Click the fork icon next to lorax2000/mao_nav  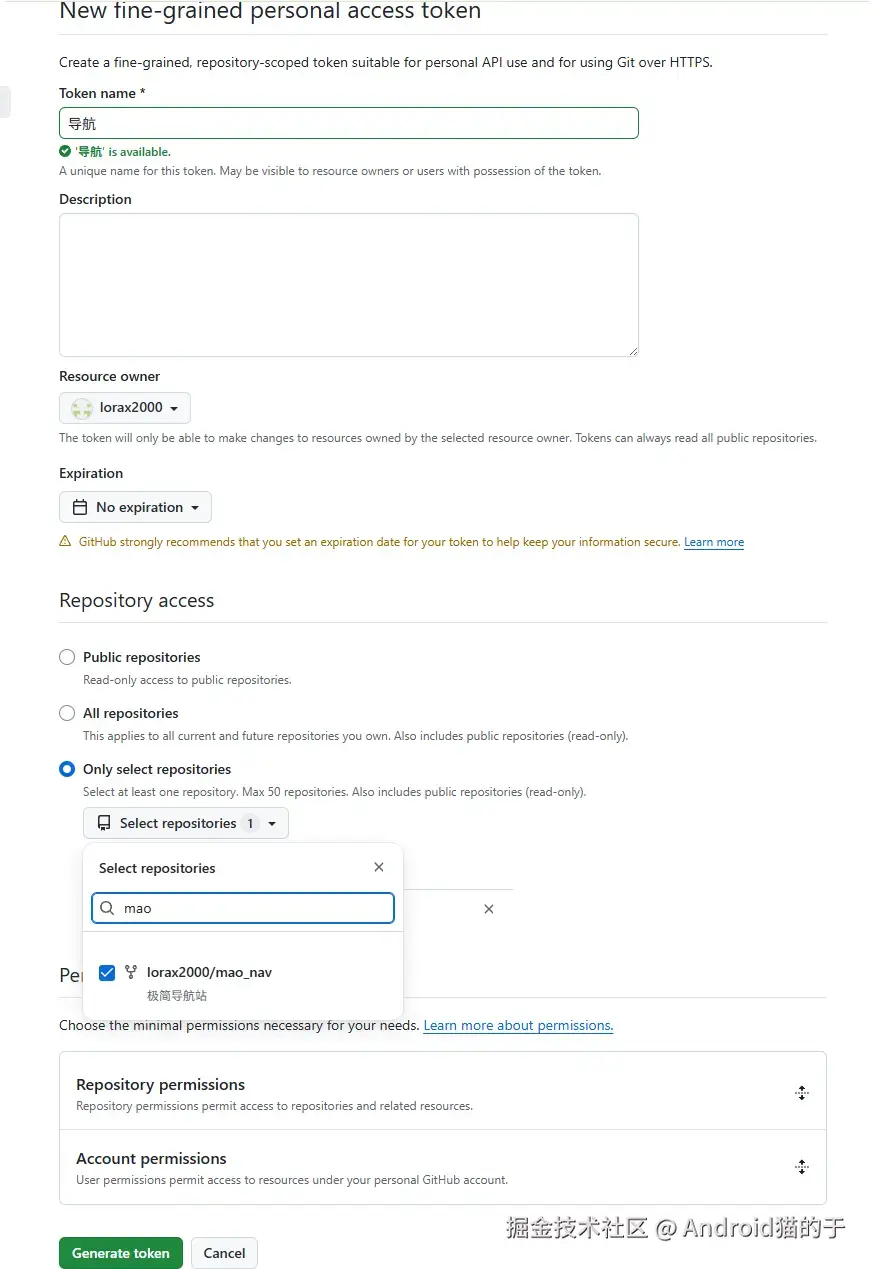point(131,972)
